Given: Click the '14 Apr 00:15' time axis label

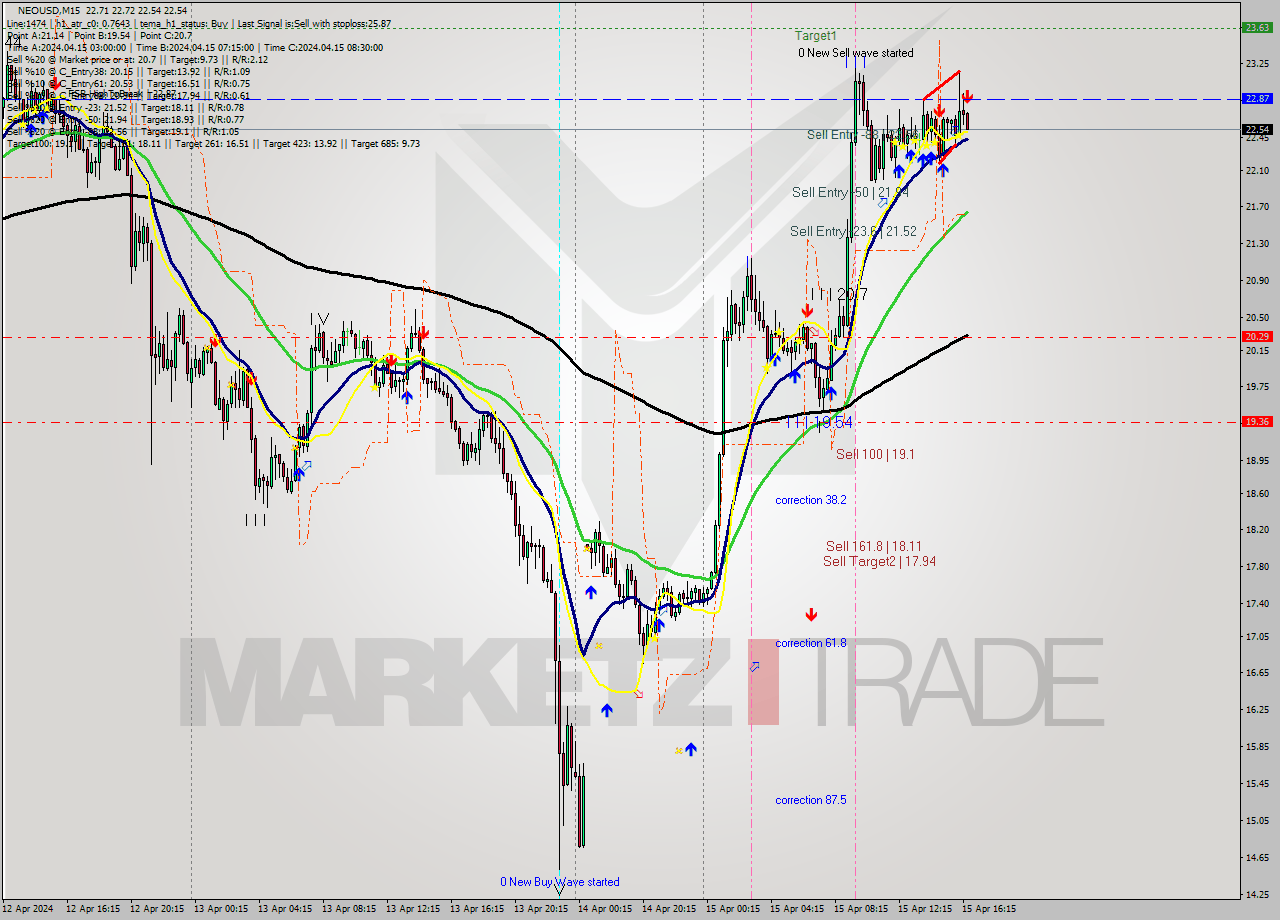Looking at the screenshot, I should (x=605, y=909).
